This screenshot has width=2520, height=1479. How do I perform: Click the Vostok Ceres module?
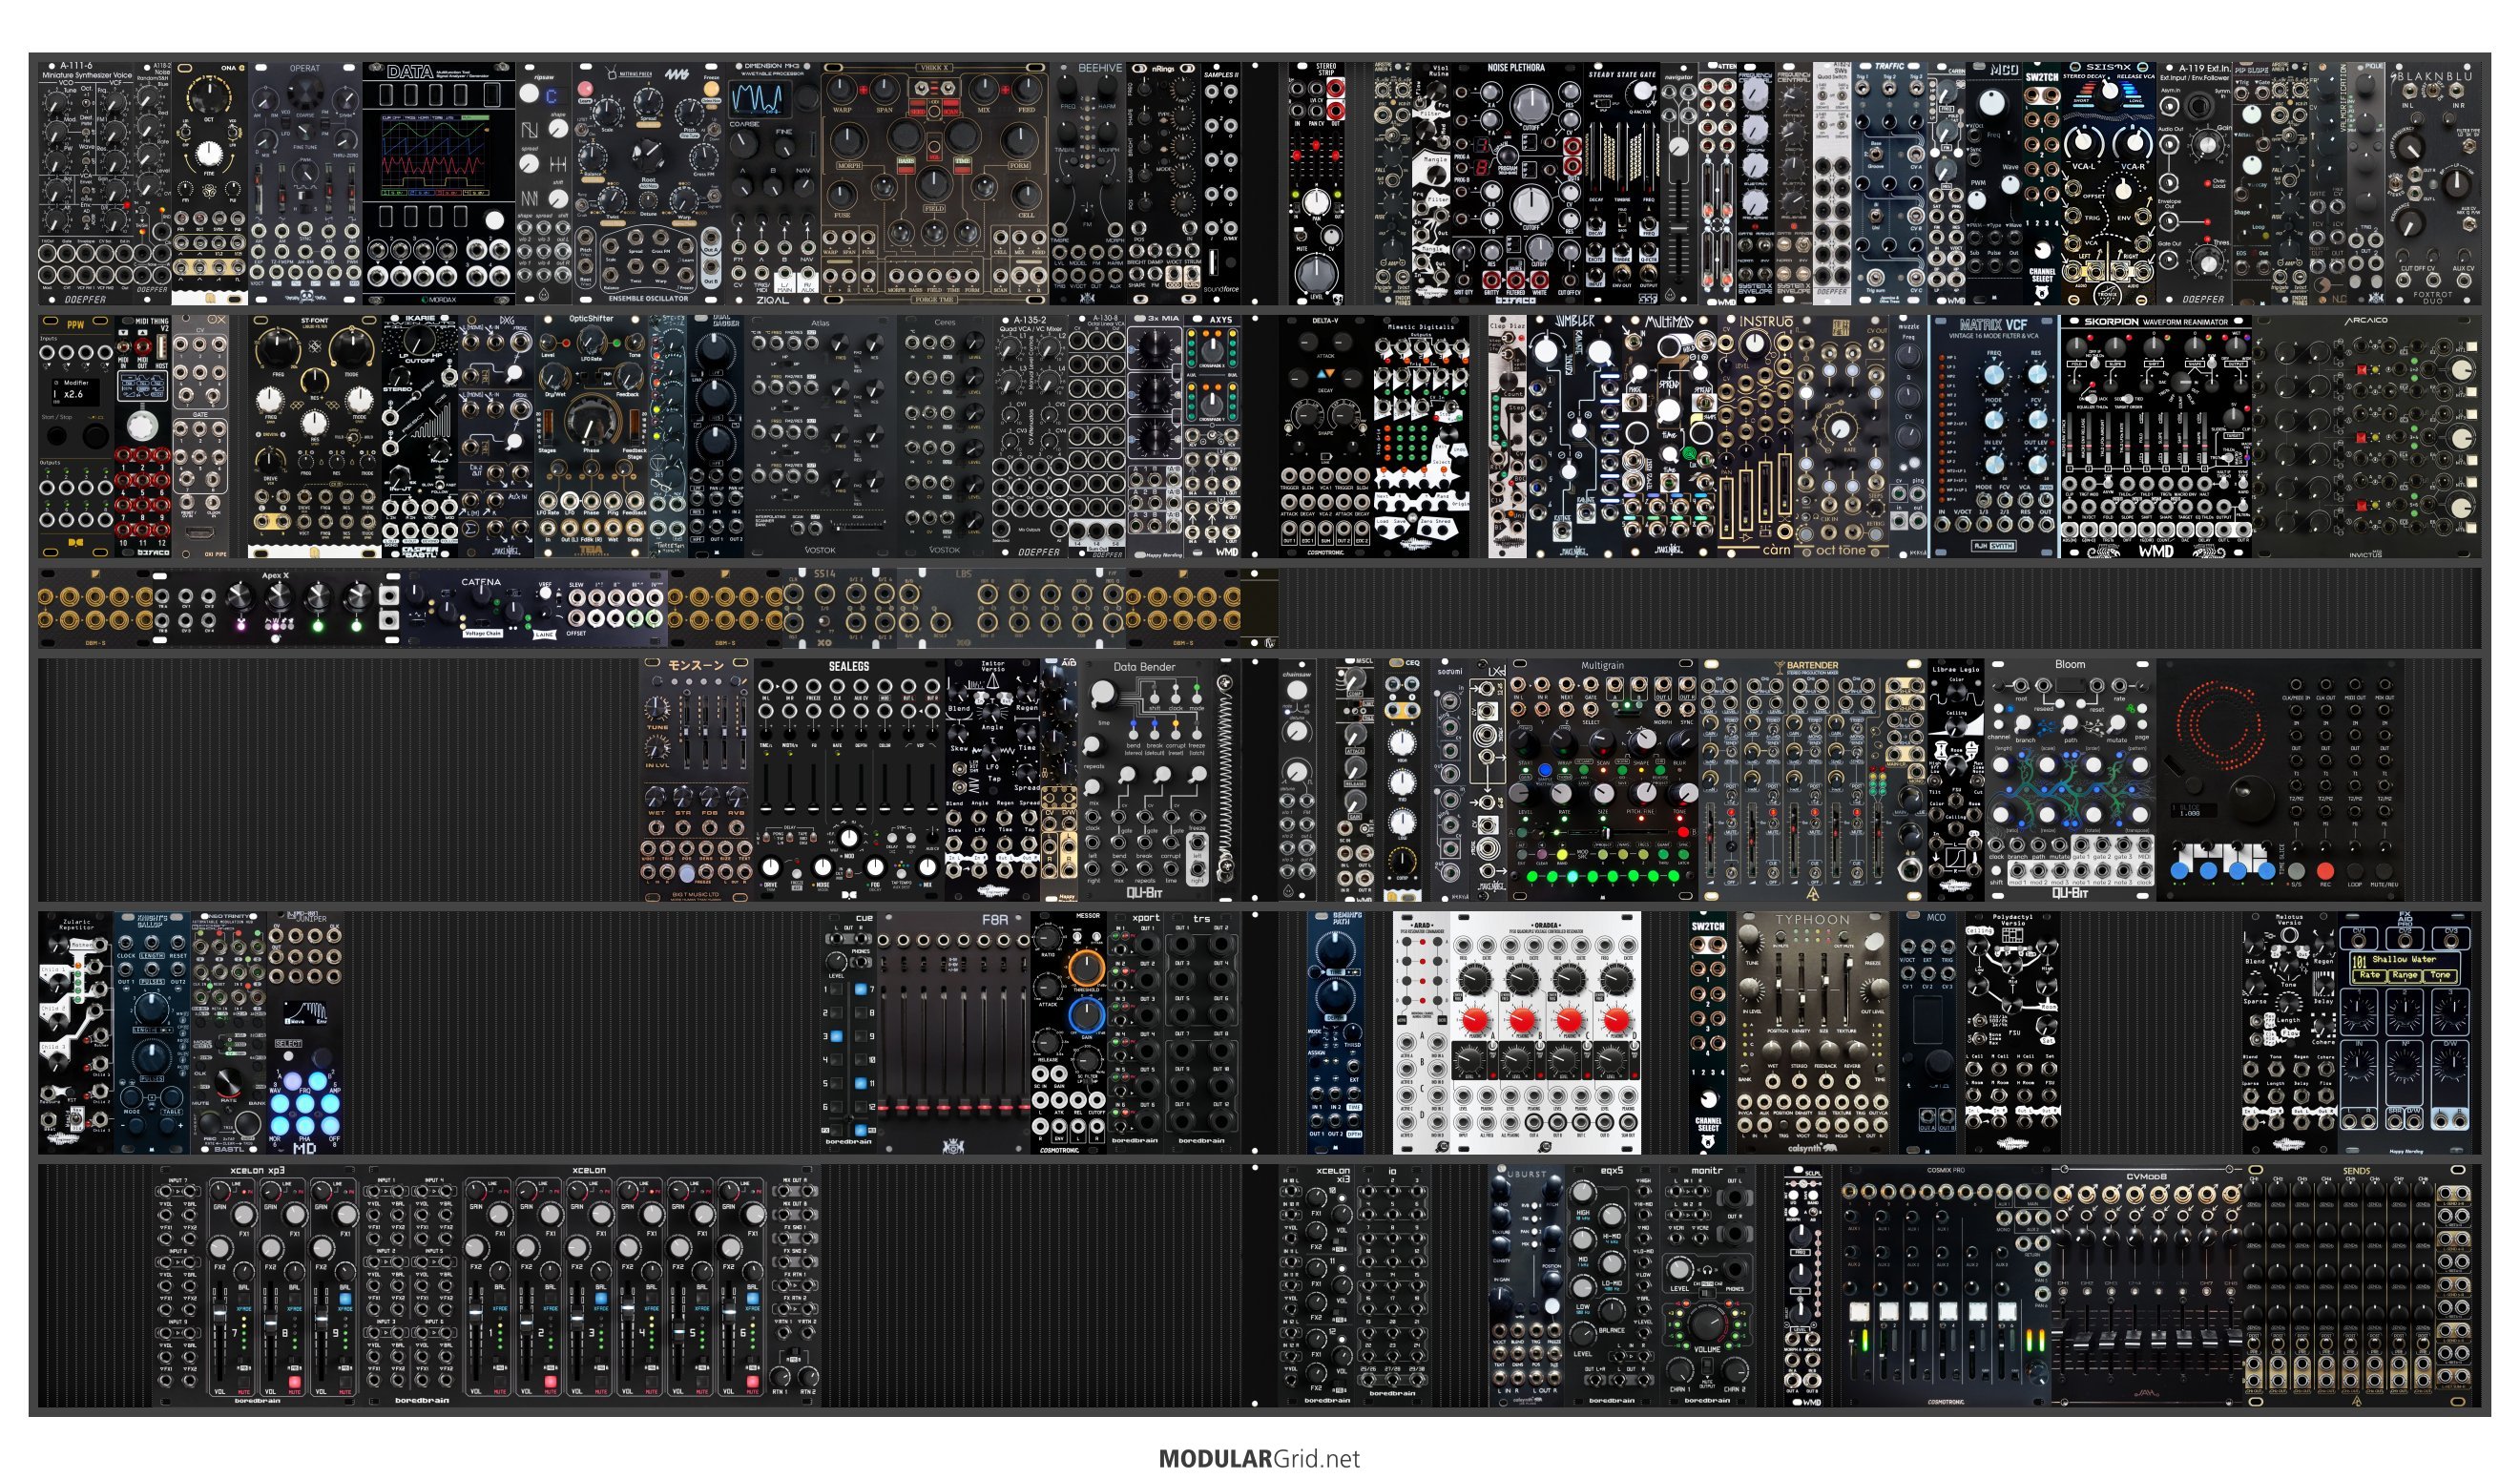click(945, 436)
